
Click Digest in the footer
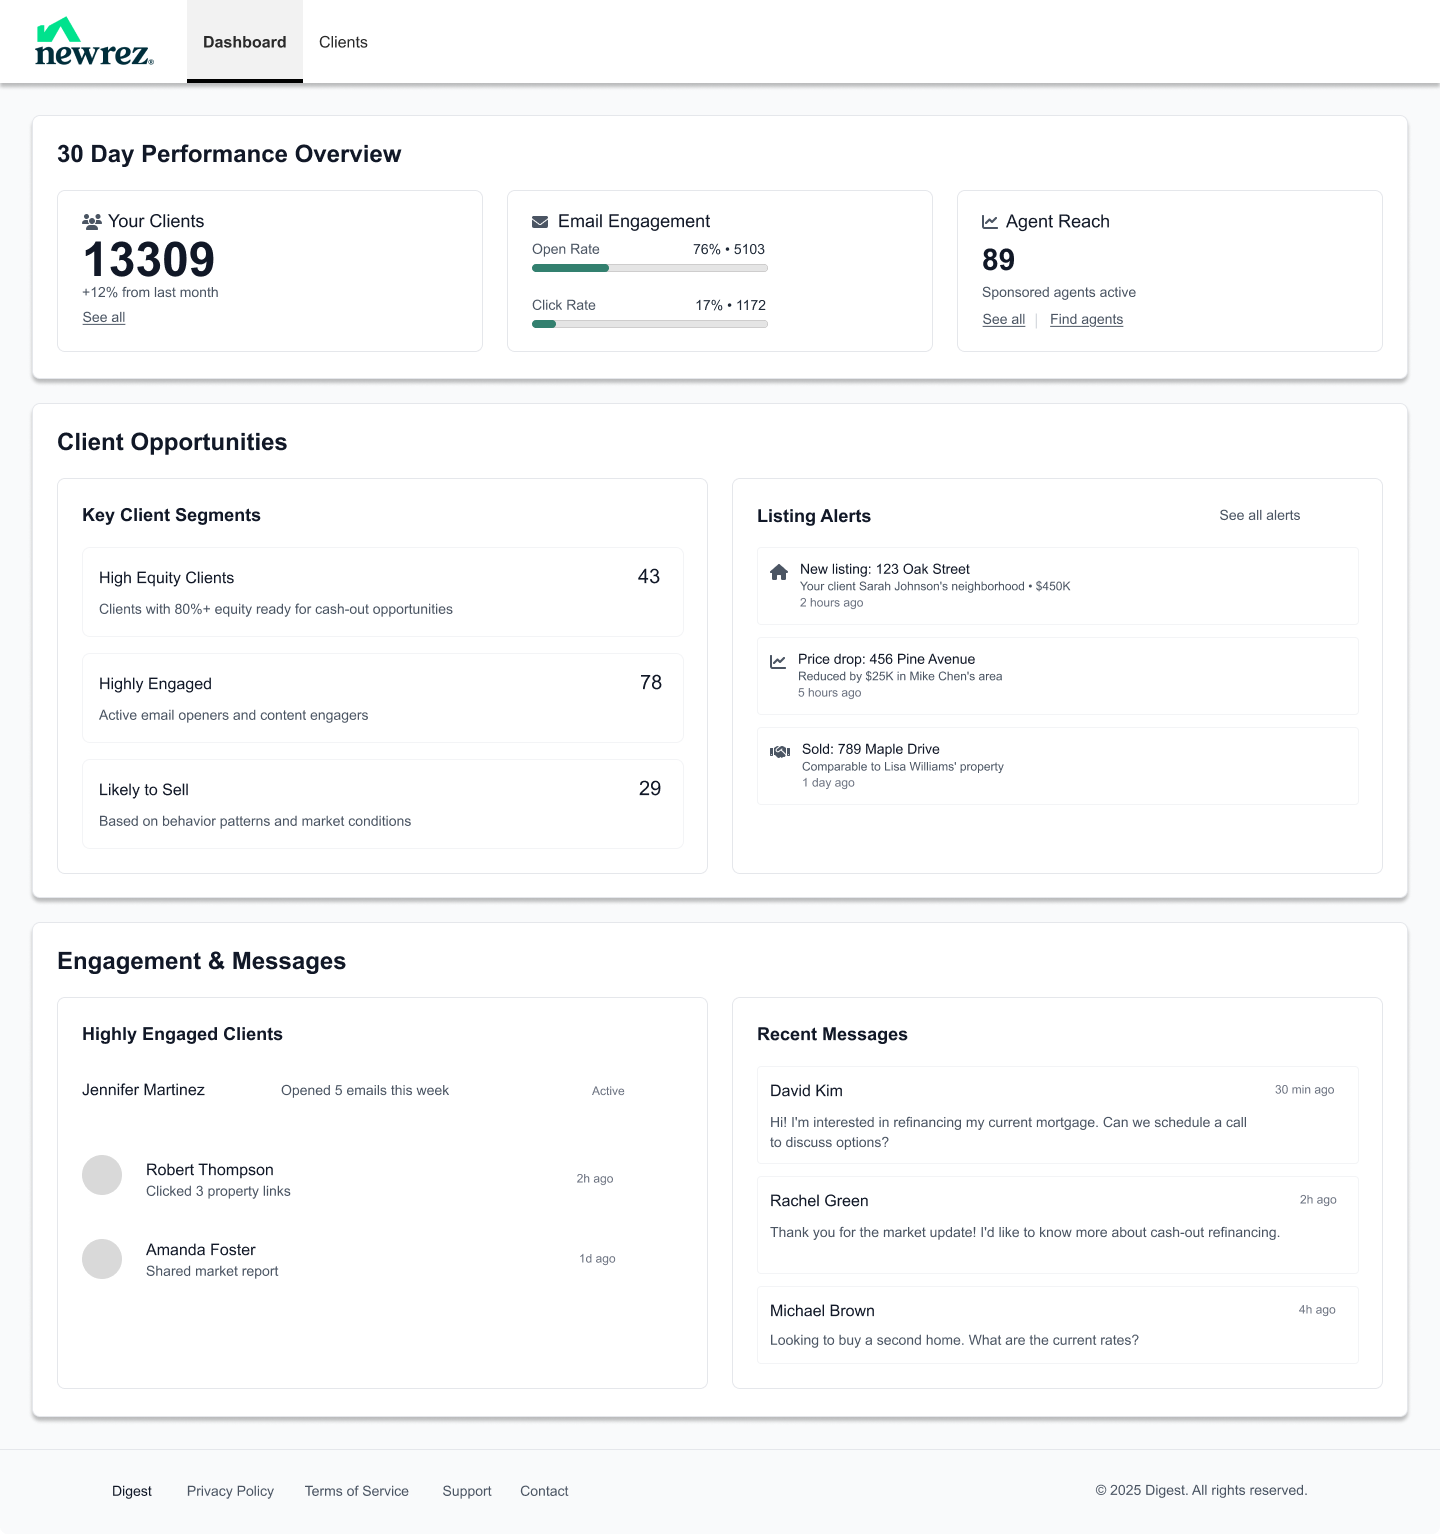[132, 1491]
